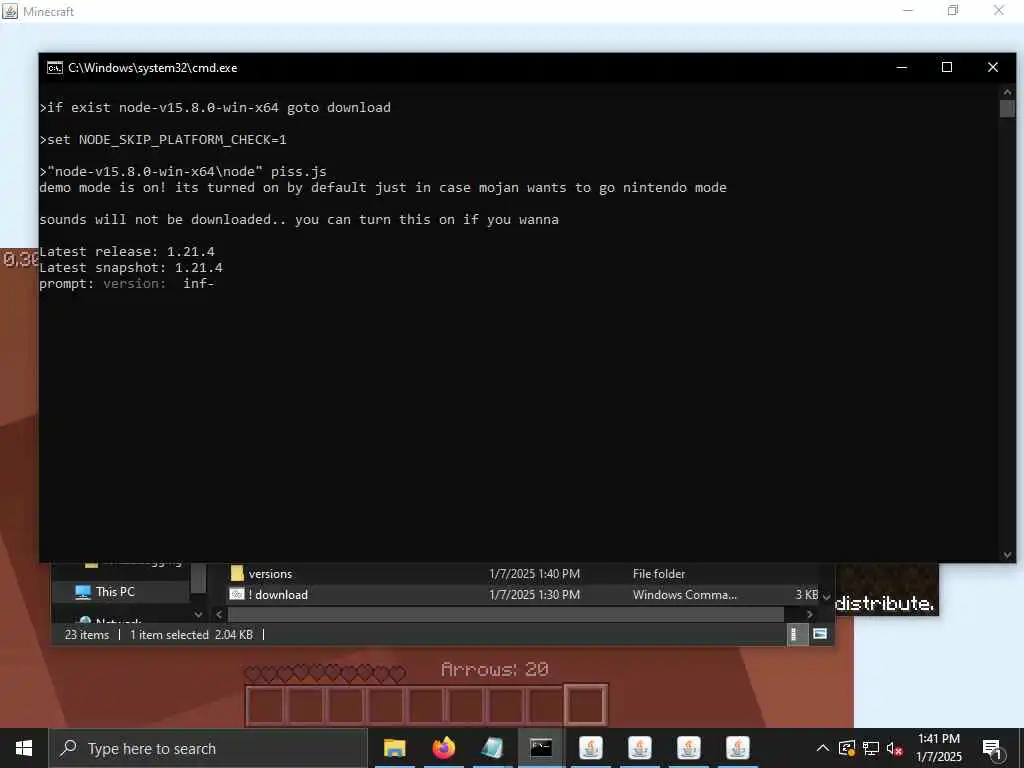Switch Explorer to large icons view
The height and width of the screenshot is (768, 1024).
point(820,634)
